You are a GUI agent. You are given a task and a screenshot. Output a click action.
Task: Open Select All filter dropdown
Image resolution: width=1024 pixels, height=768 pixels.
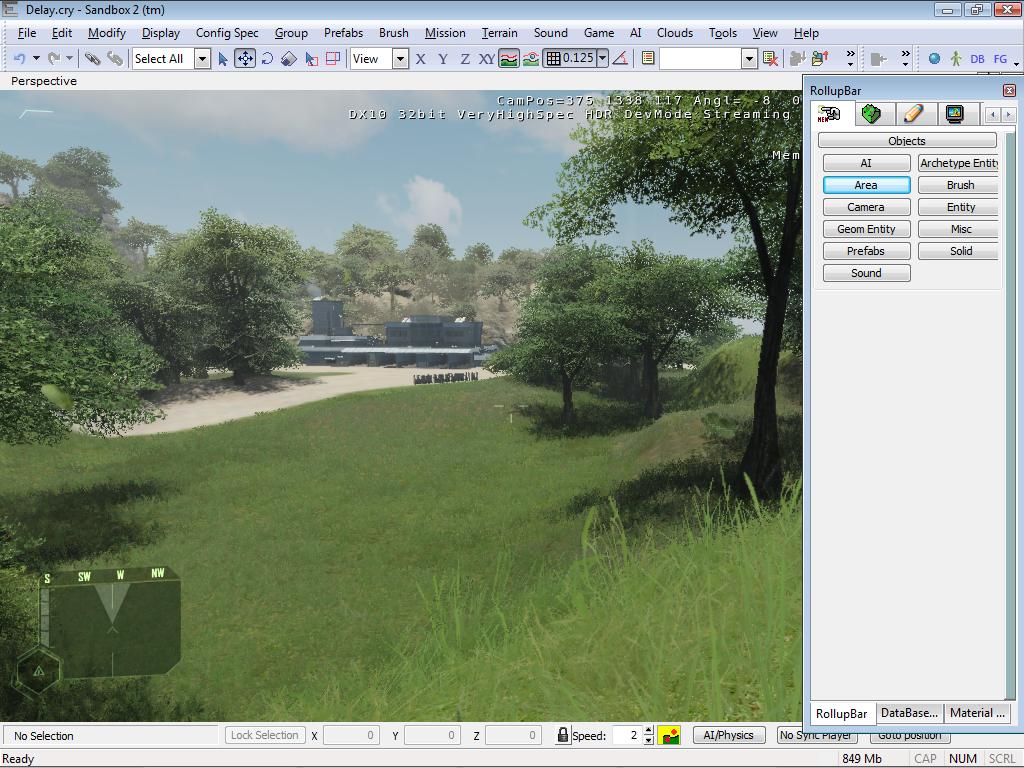(x=202, y=59)
